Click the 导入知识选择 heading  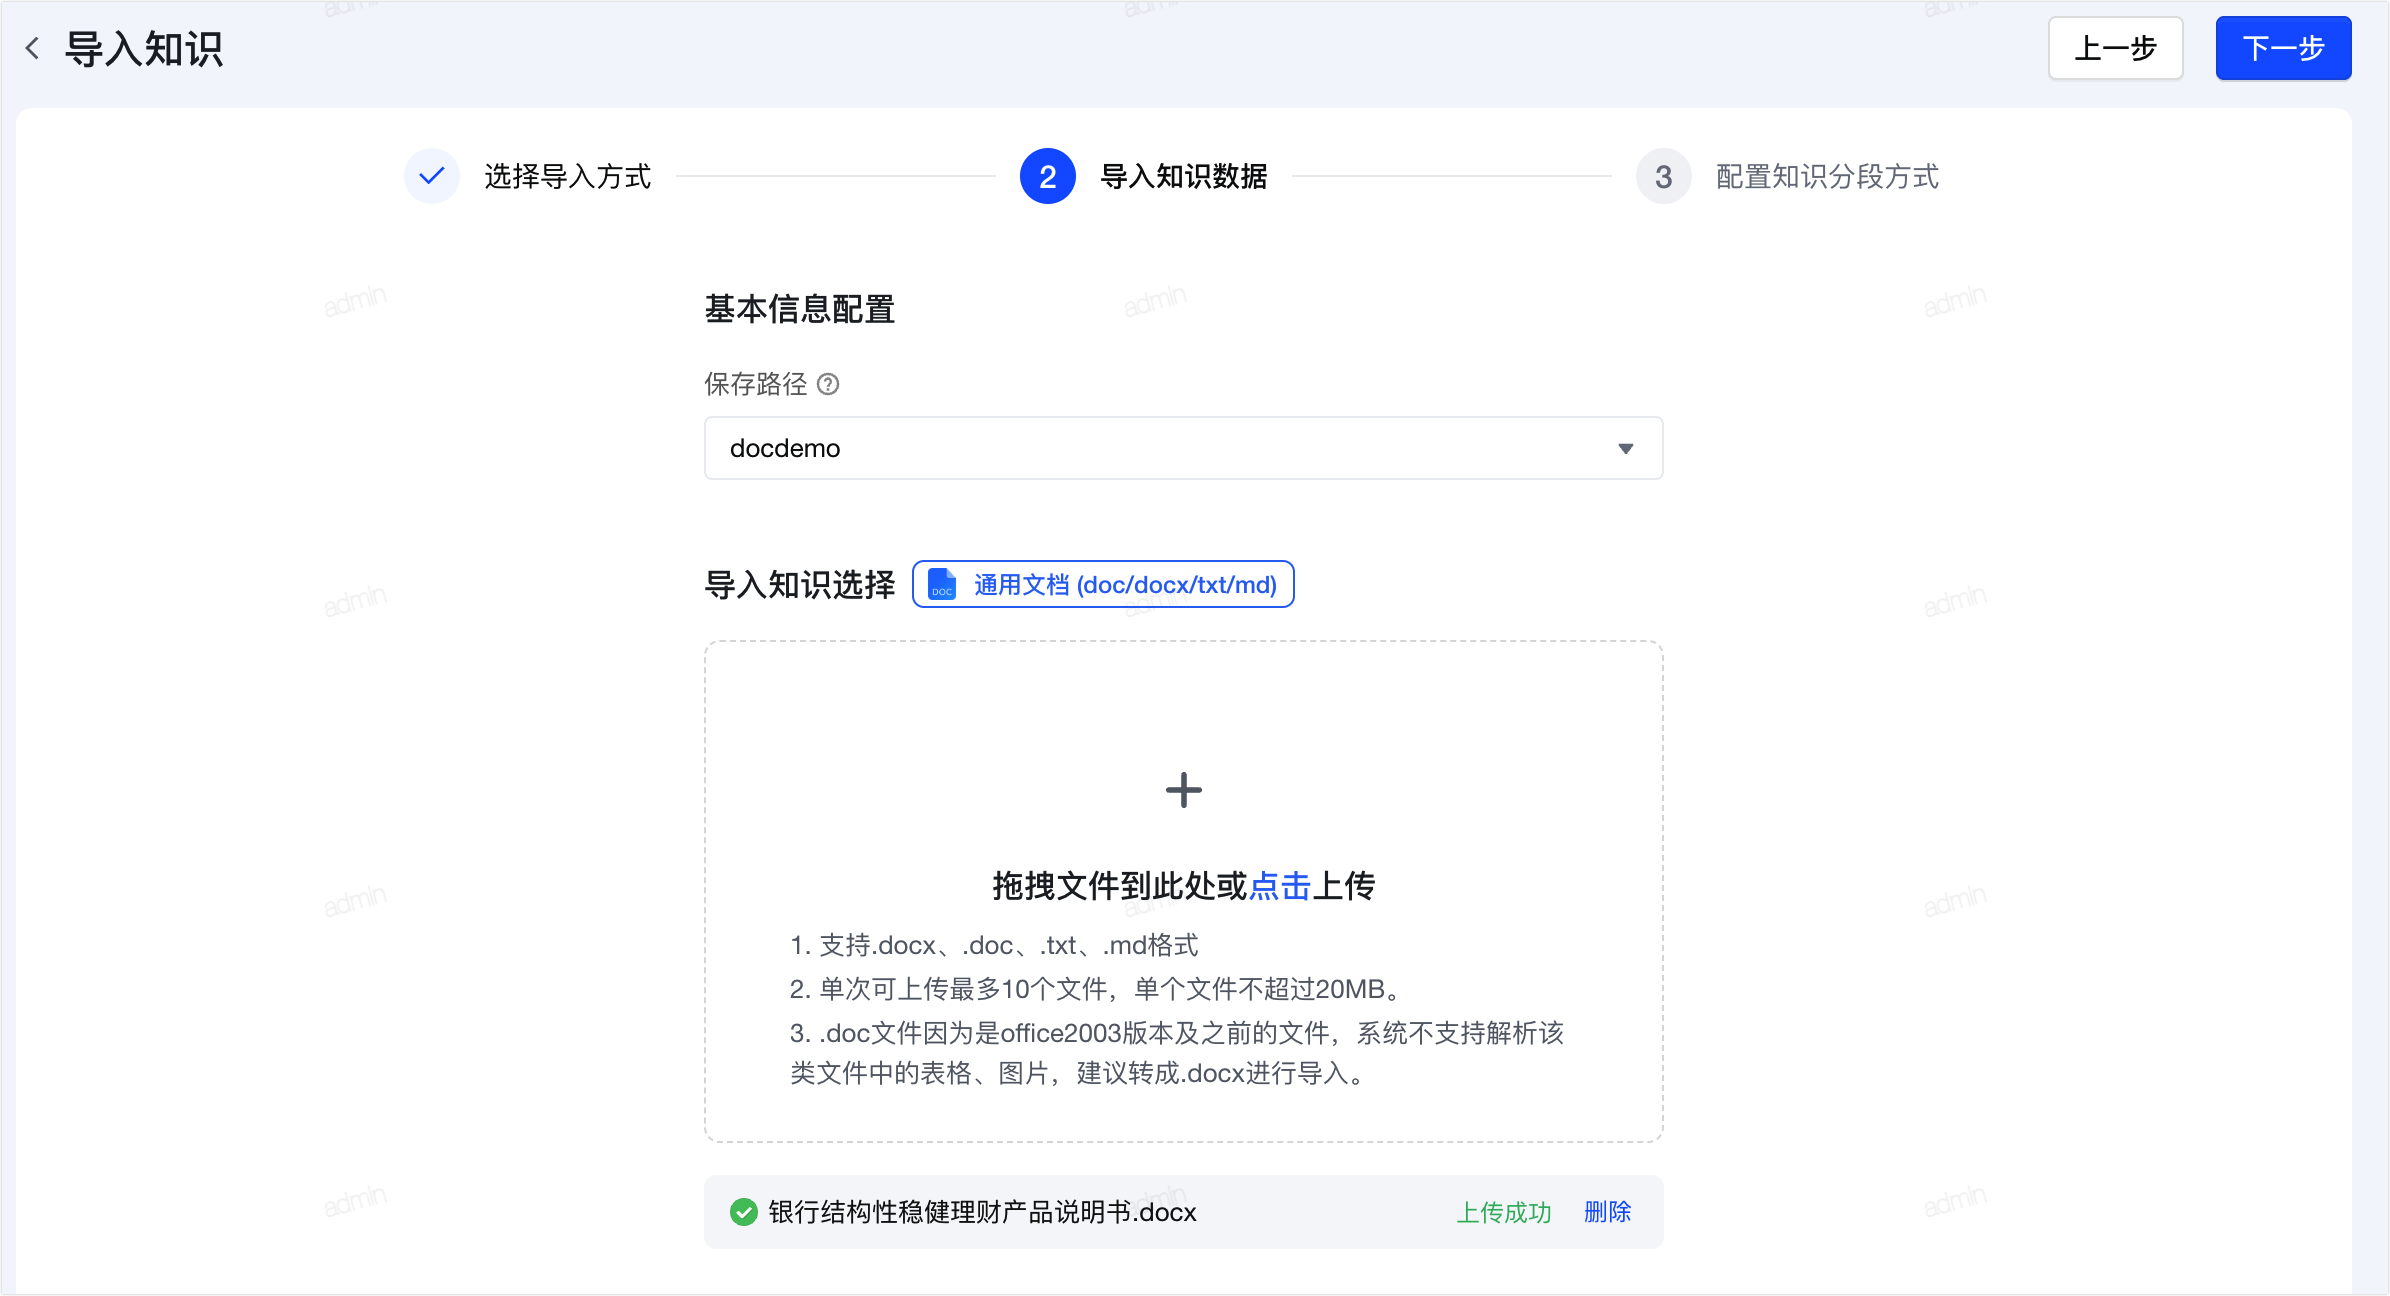(799, 584)
